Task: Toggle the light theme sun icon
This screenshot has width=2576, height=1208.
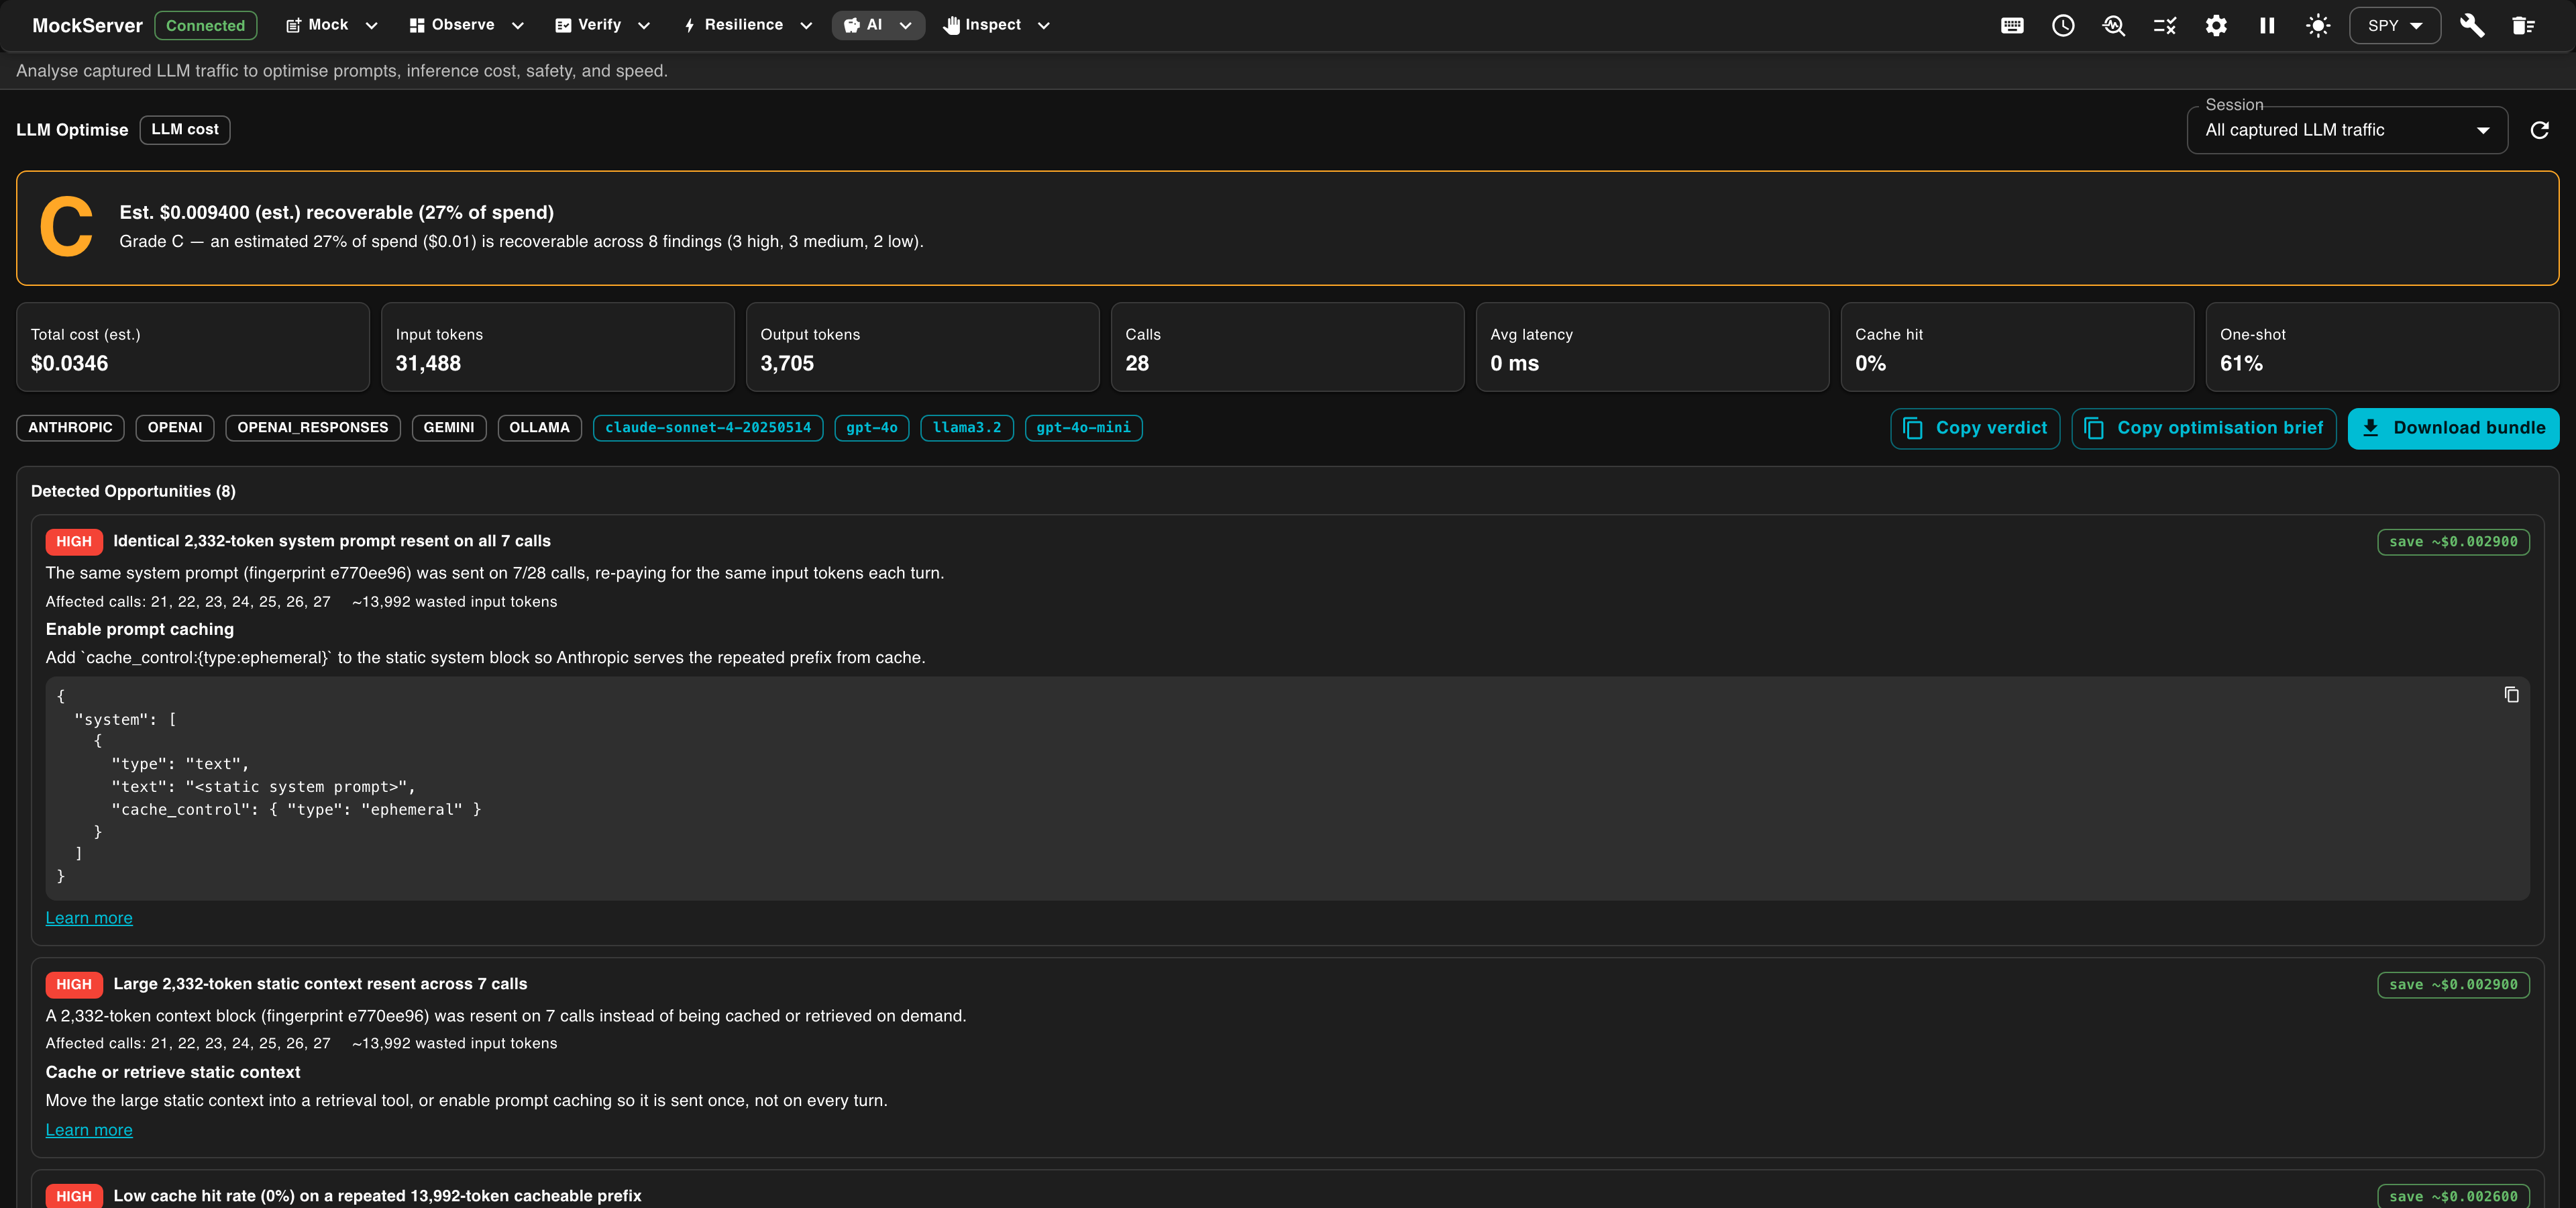Action: click(2318, 26)
